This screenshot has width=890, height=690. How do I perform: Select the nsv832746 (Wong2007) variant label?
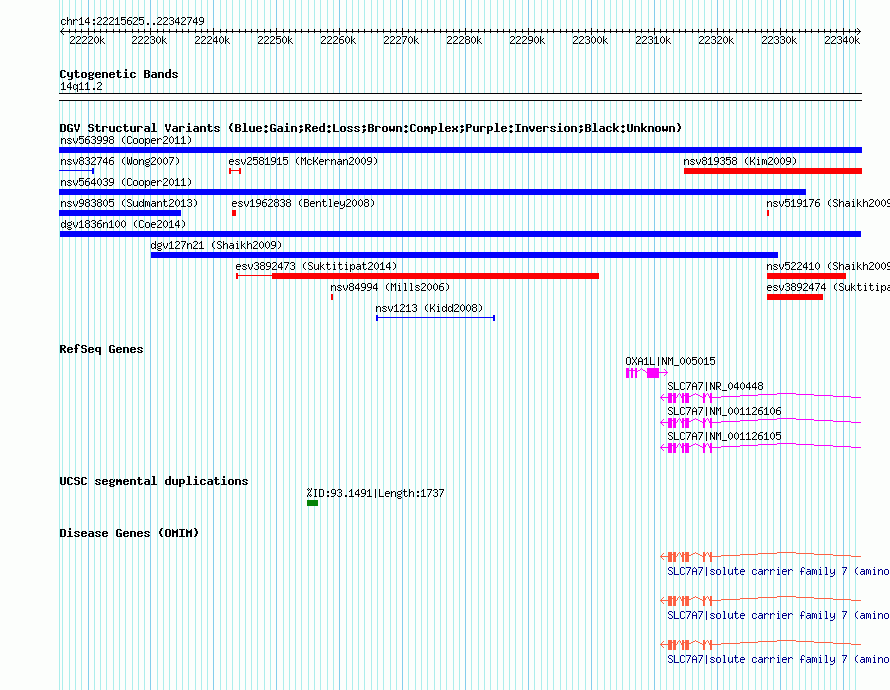[120, 161]
